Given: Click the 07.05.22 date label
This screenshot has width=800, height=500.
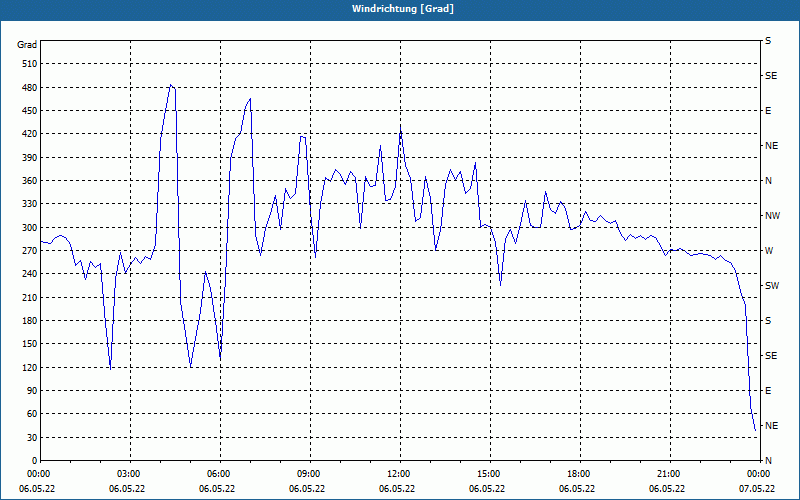Looking at the screenshot, I should (x=757, y=489).
